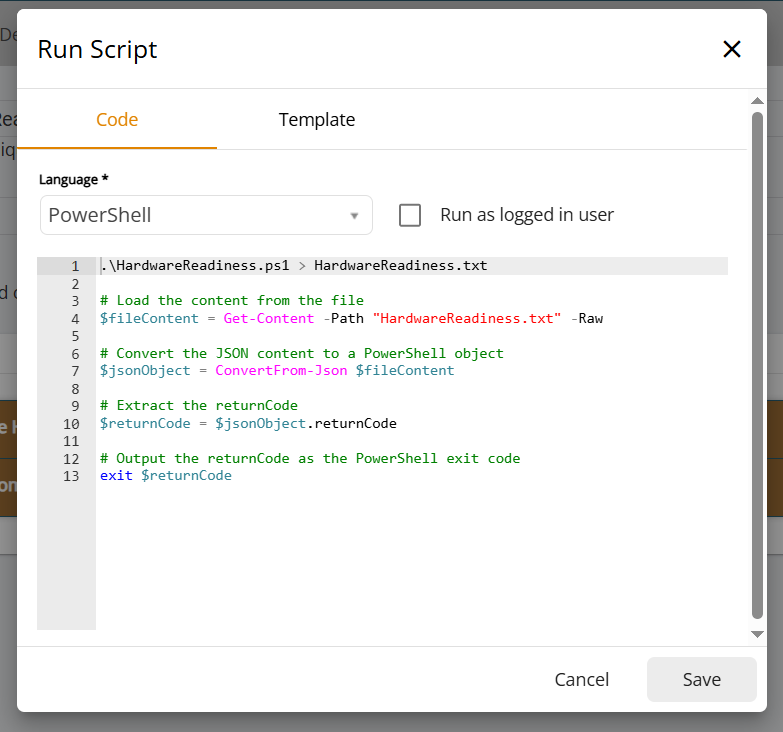Click code line 1 with HardwareReadiness.ps1
783x732 pixels.
tap(294, 266)
